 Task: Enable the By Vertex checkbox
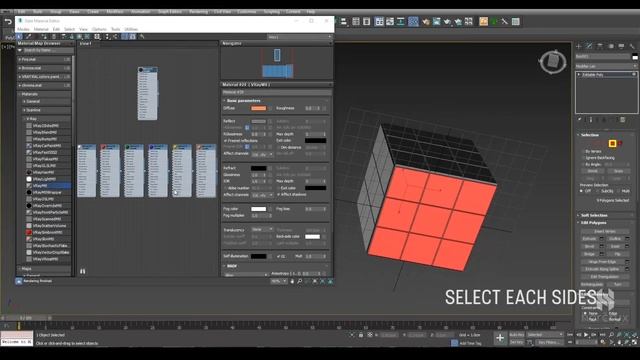pos(582,151)
